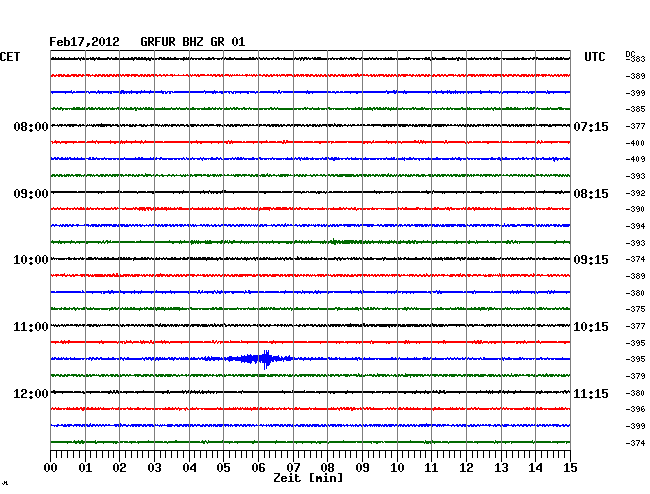Click the DC offset value -396
Screen dimensions: 650x494
coord(635,409)
